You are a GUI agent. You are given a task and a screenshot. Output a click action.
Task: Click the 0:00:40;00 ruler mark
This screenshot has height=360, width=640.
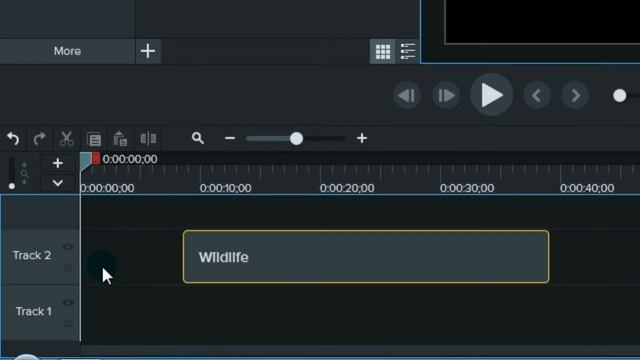point(587,188)
